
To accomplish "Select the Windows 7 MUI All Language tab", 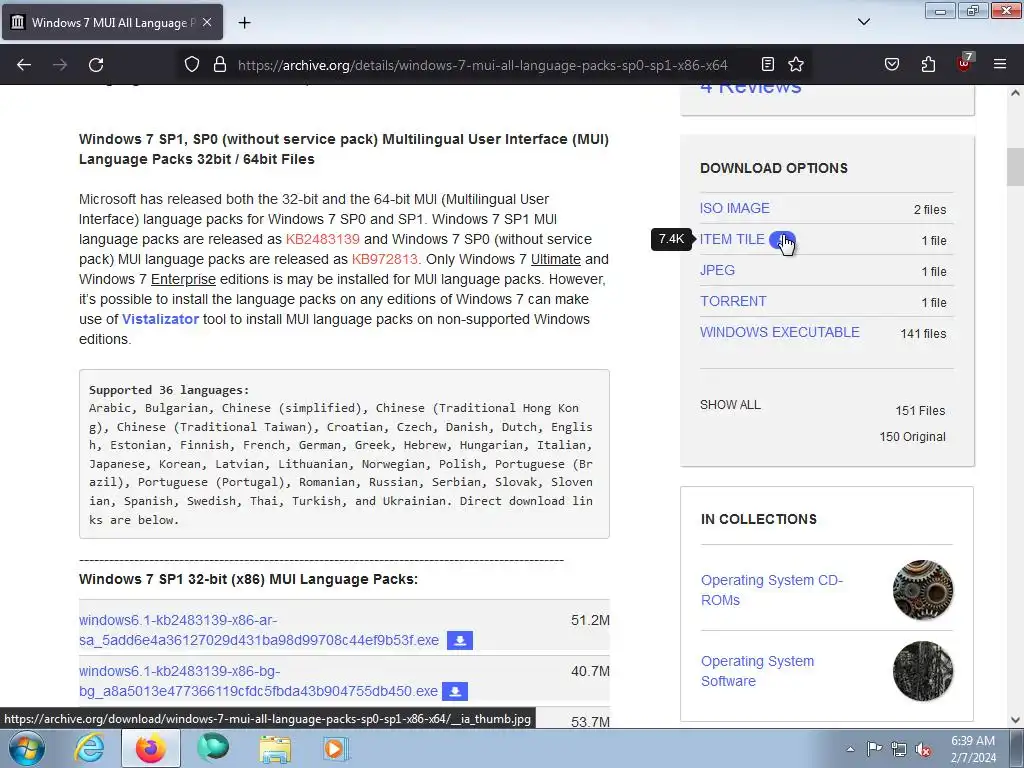I will [x=112, y=22].
